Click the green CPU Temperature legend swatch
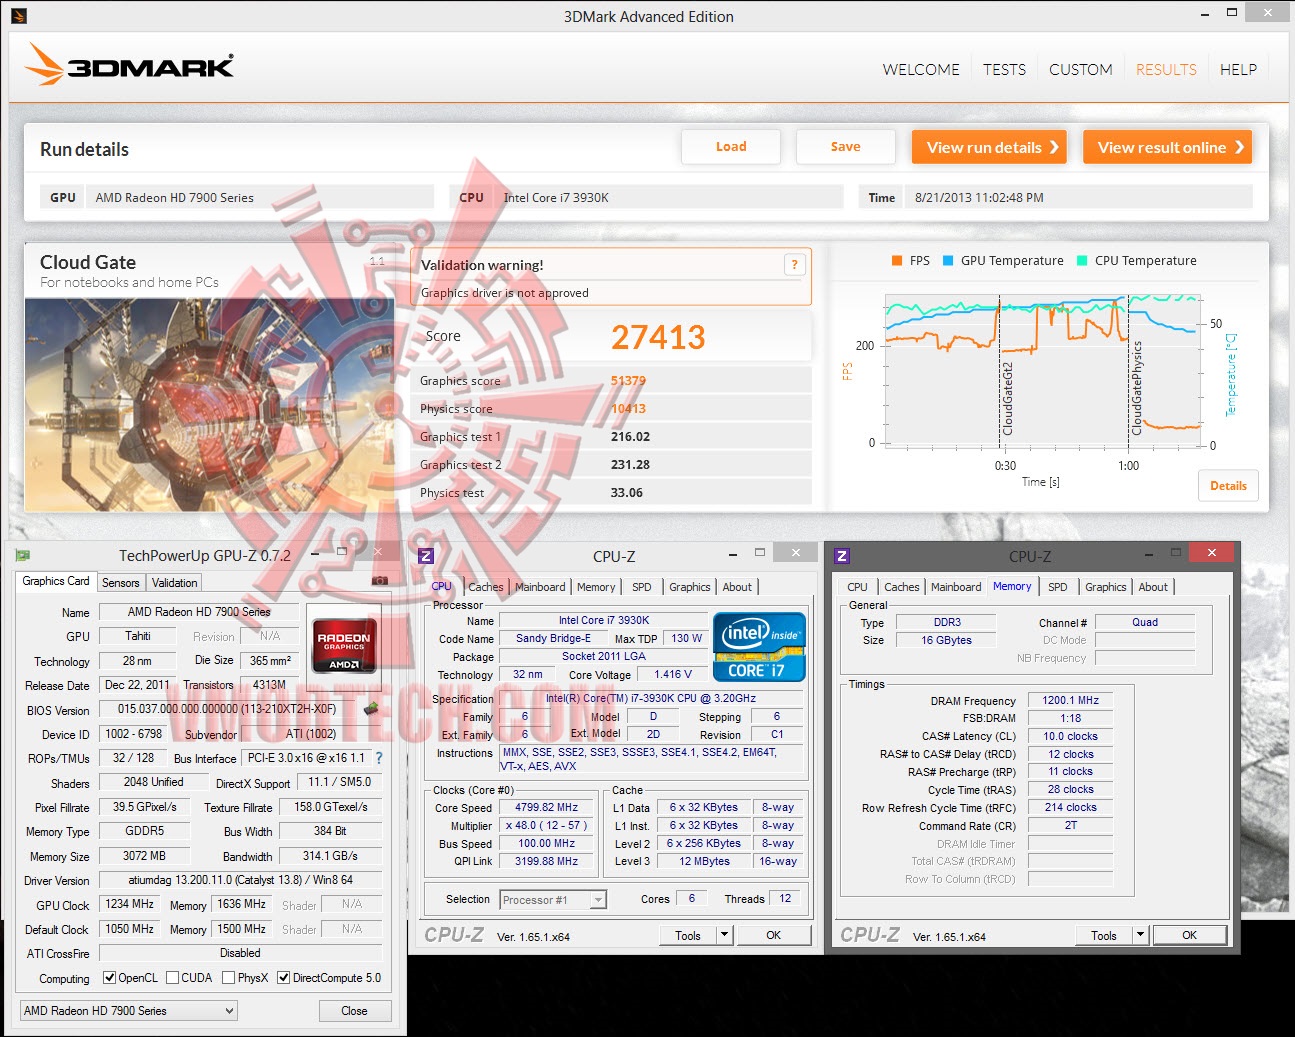This screenshot has height=1037, width=1295. [1082, 261]
